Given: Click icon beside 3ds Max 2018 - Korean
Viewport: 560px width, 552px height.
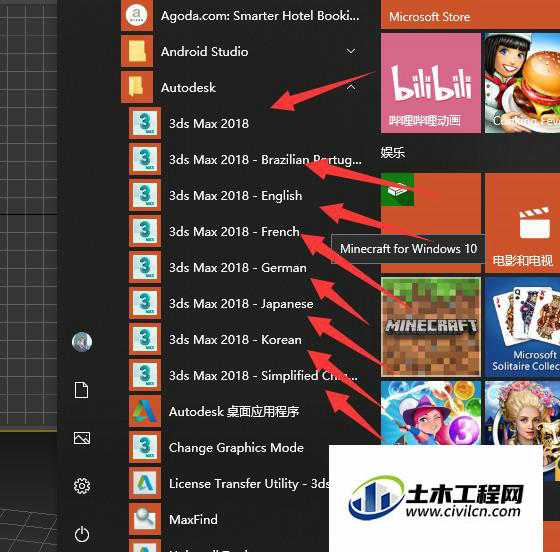Looking at the screenshot, I should coord(145,339).
